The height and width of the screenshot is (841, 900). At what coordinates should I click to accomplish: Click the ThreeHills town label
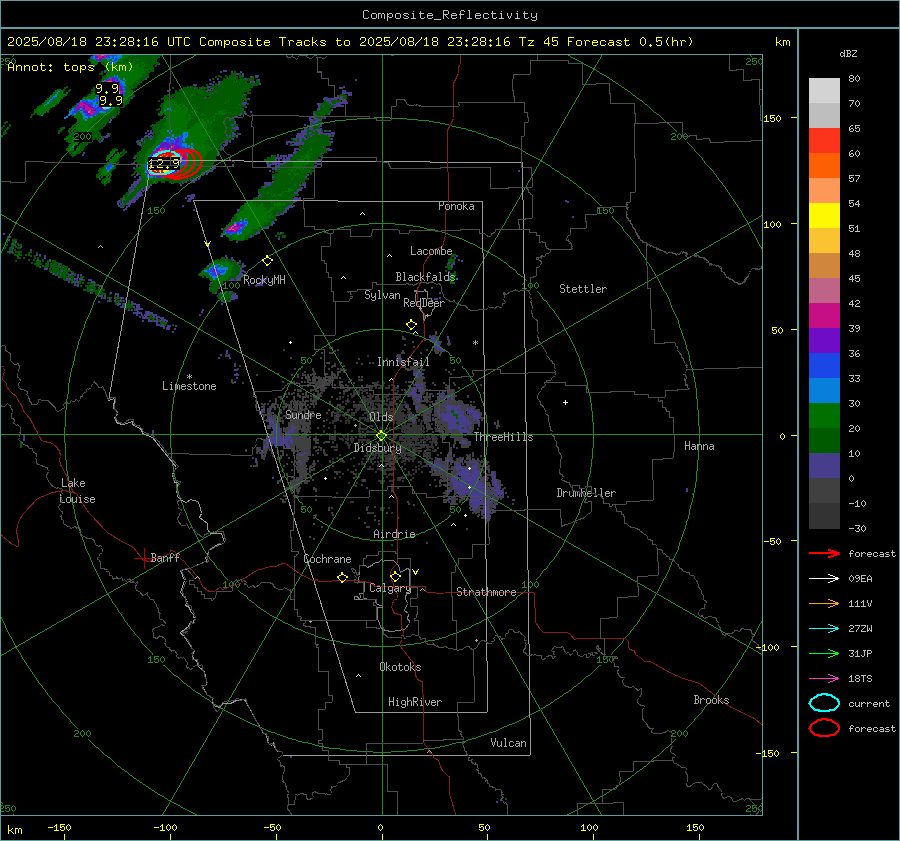503,437
